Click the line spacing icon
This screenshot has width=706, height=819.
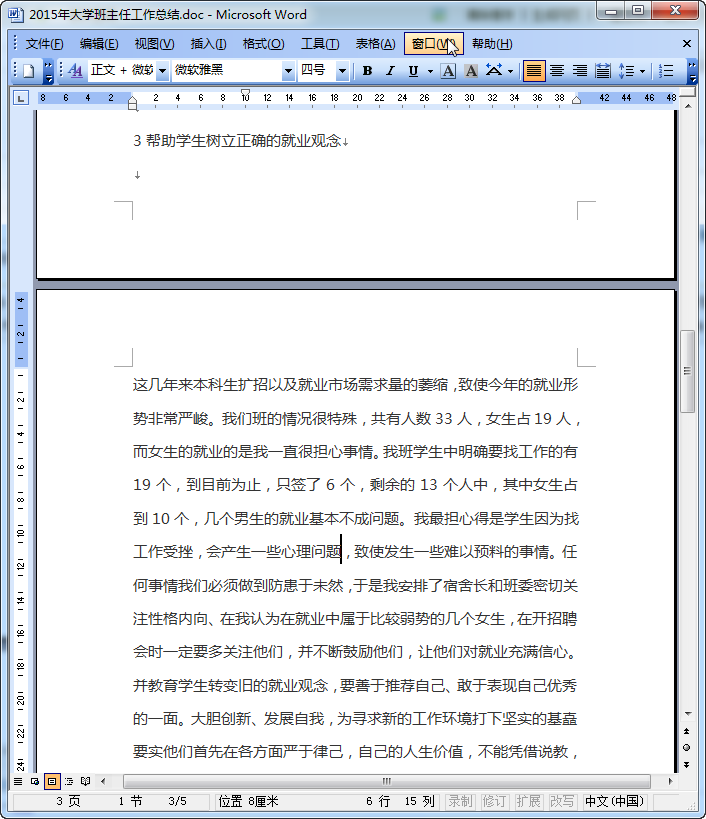[626, 71]
